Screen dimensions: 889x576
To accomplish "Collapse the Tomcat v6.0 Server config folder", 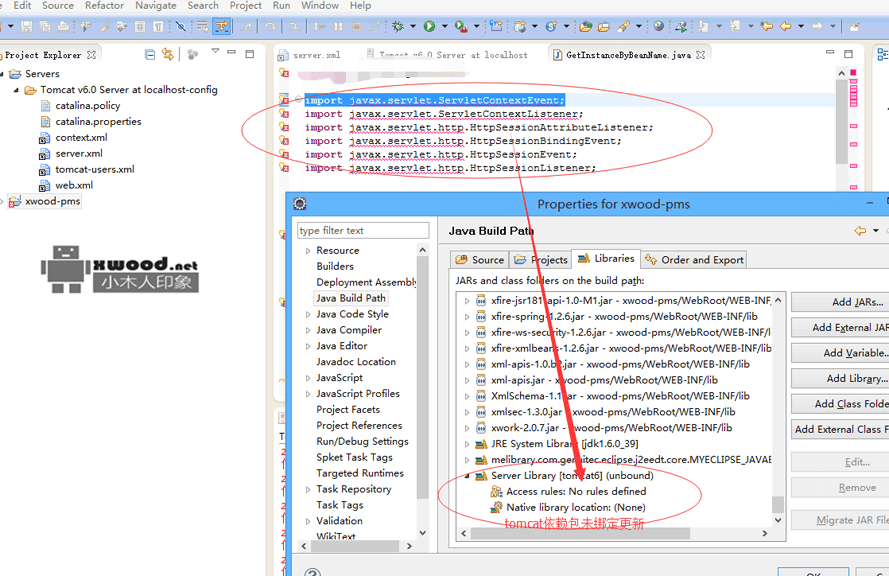I will [x=16, y=90].
